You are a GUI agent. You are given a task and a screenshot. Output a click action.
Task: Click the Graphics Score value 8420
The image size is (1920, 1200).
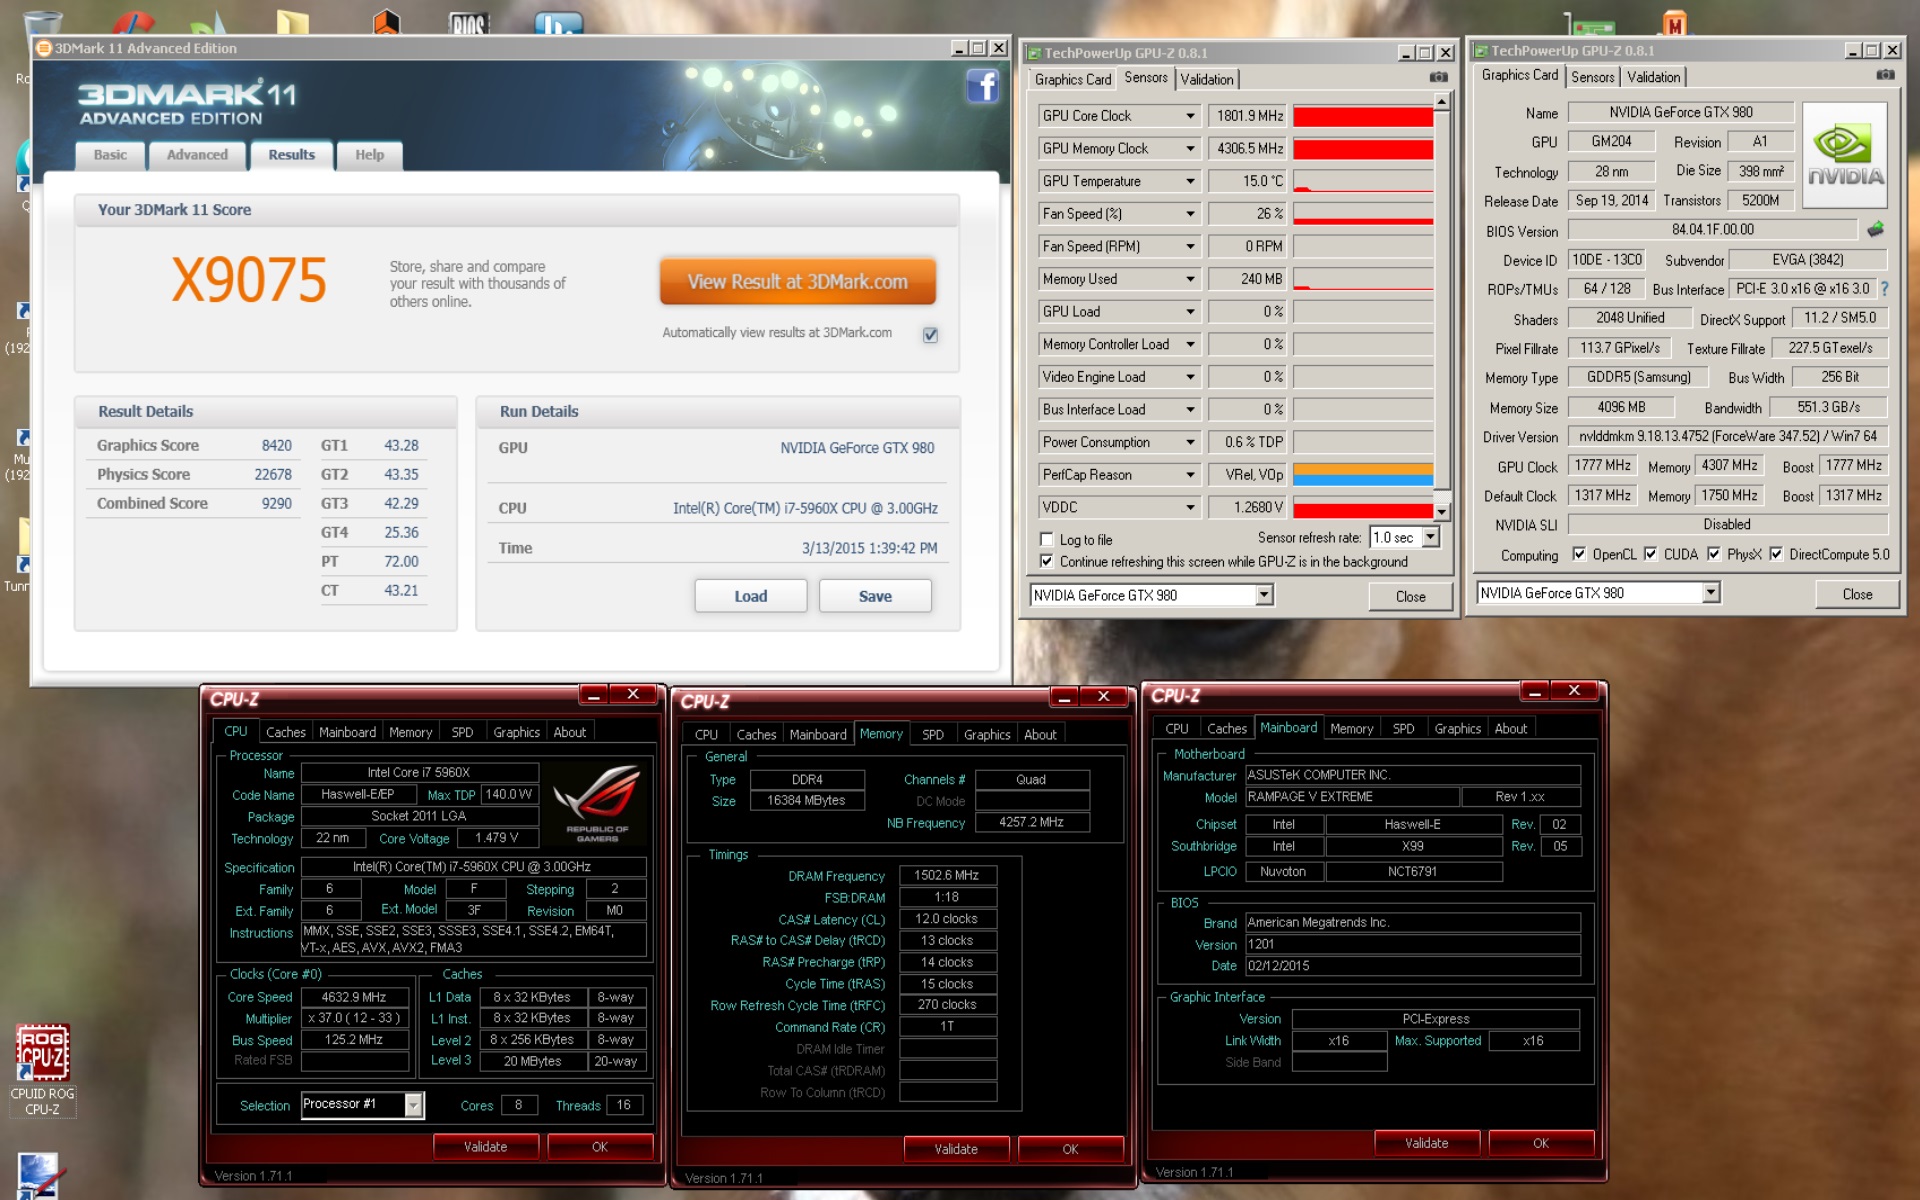[x=277, y=446]
